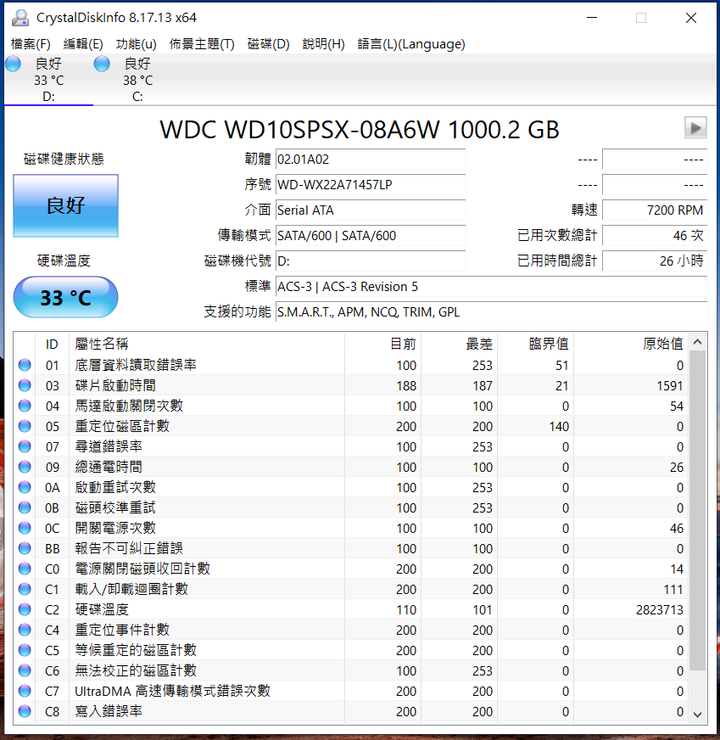
Task: Select the 硬碟溫度 attribute row name
Action: tap(101, 610)
